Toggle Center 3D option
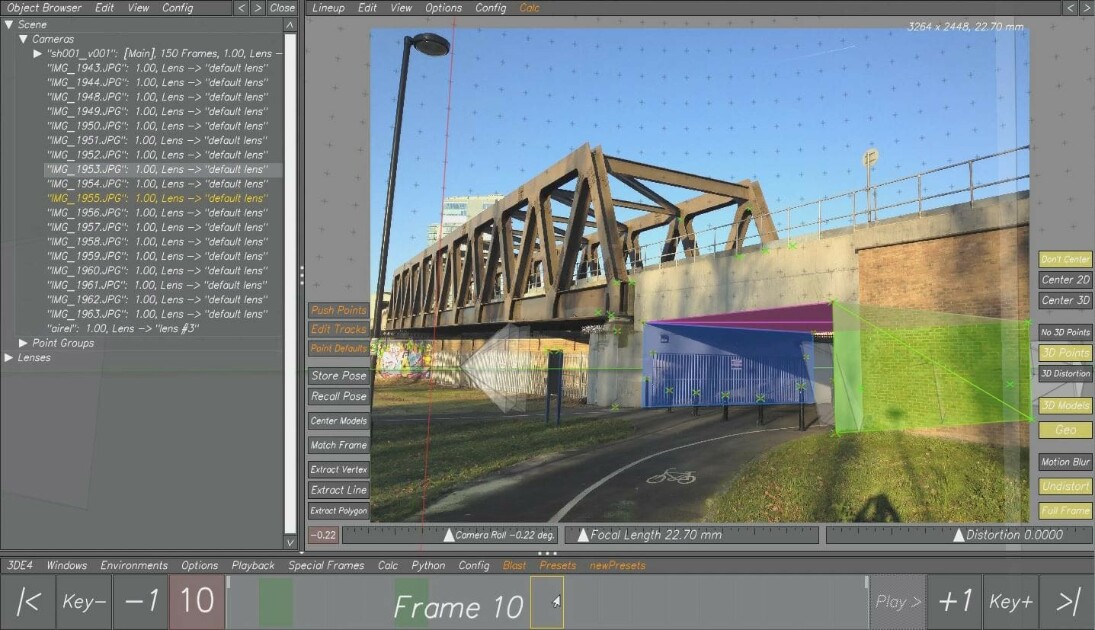 tap(1065, 300)
